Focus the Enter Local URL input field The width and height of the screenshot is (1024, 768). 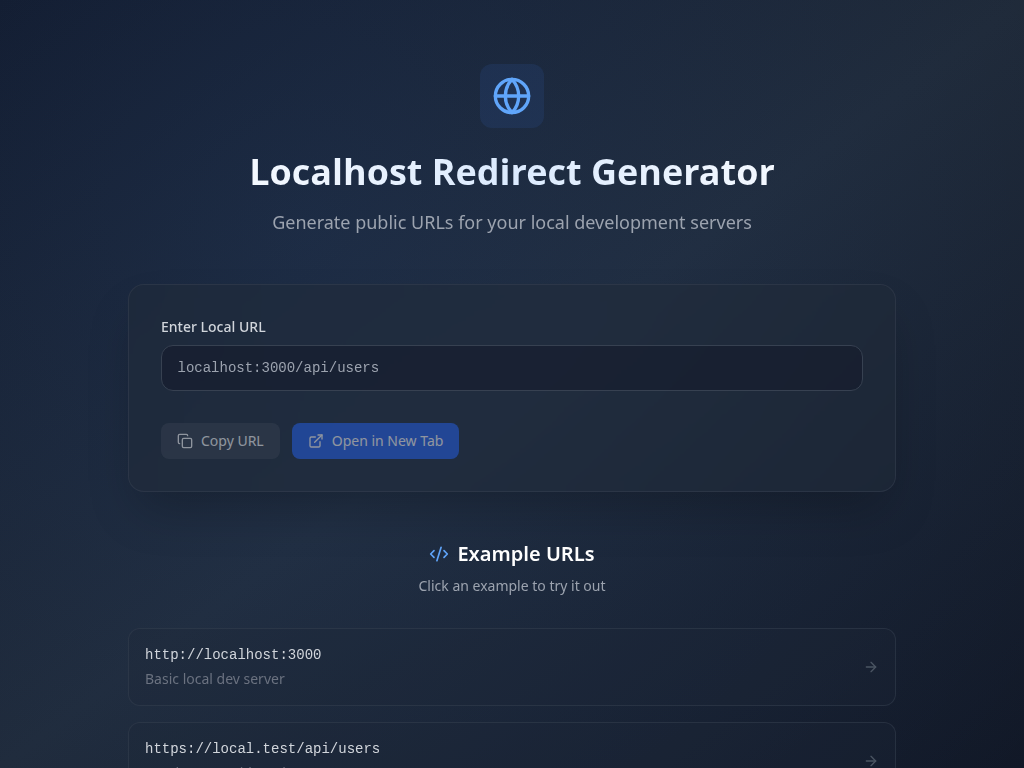pyautogui.click(x=511, y=368)
